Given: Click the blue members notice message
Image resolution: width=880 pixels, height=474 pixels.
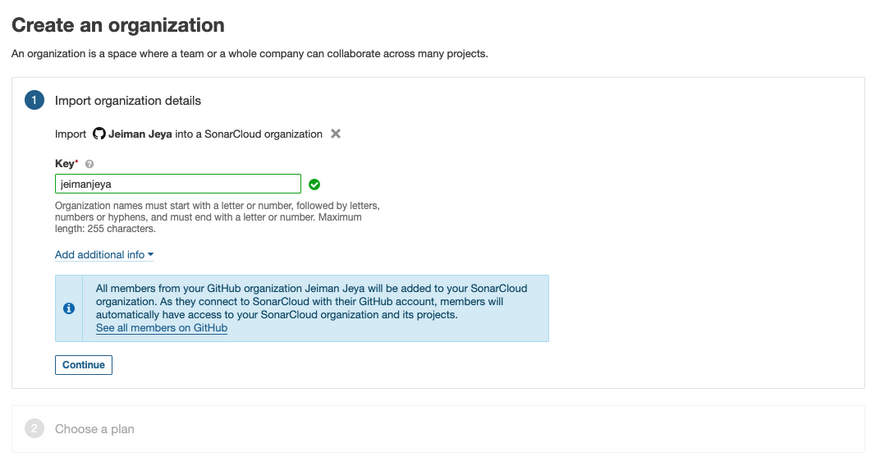Looking at the screenshot, I should (310, 301).
